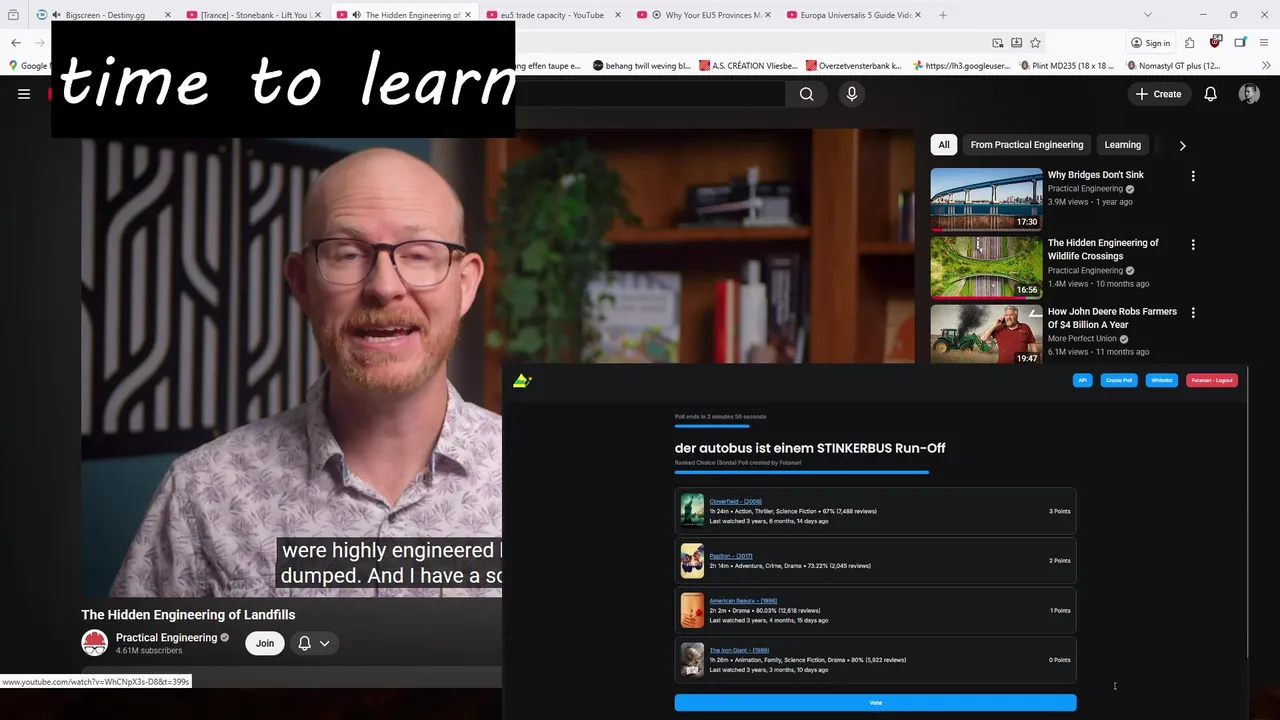Open YouTube notifications bell in header
The height and width of the screenshot is (720, 1280).
[1210, 94]
